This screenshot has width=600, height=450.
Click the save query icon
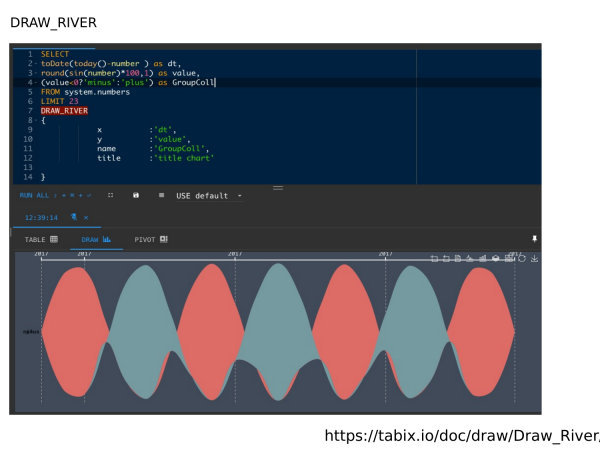136,195
